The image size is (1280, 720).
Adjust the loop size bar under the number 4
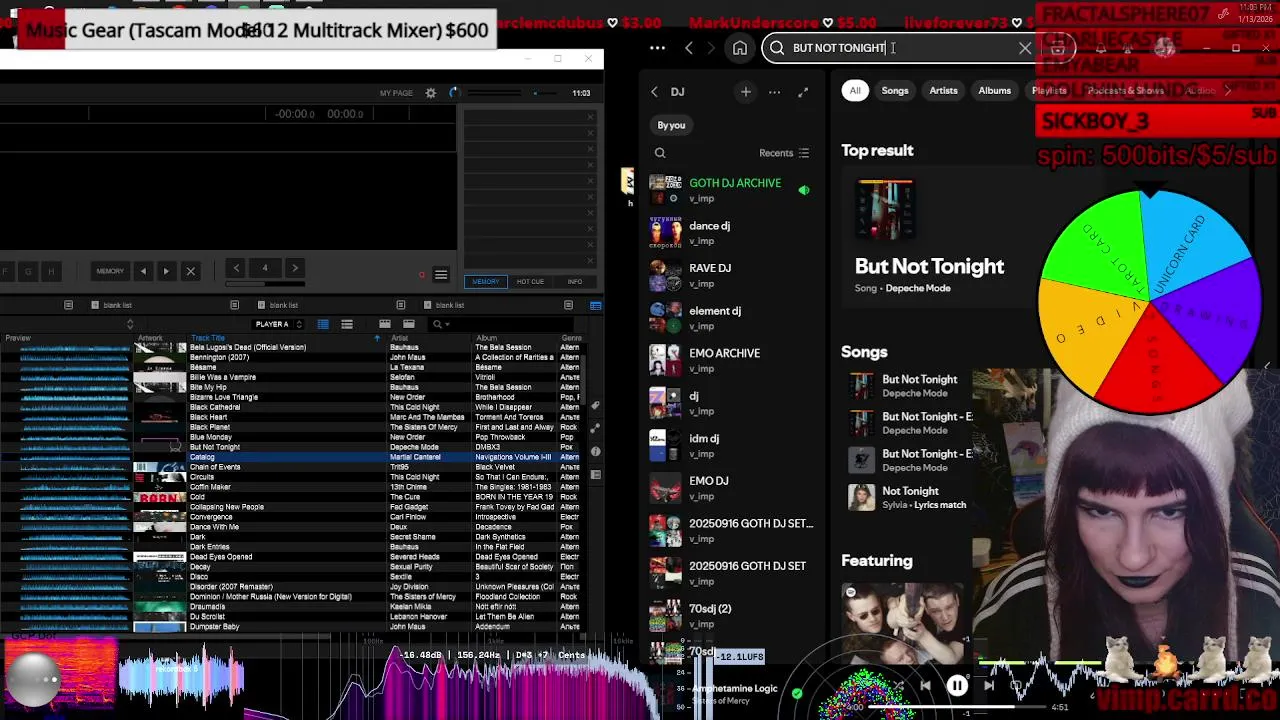click(x=265, y=284)
